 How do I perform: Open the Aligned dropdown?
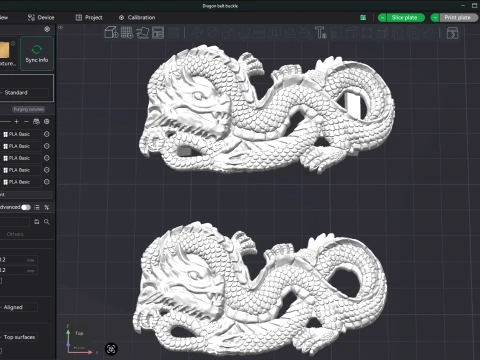(x=18, y=307)
